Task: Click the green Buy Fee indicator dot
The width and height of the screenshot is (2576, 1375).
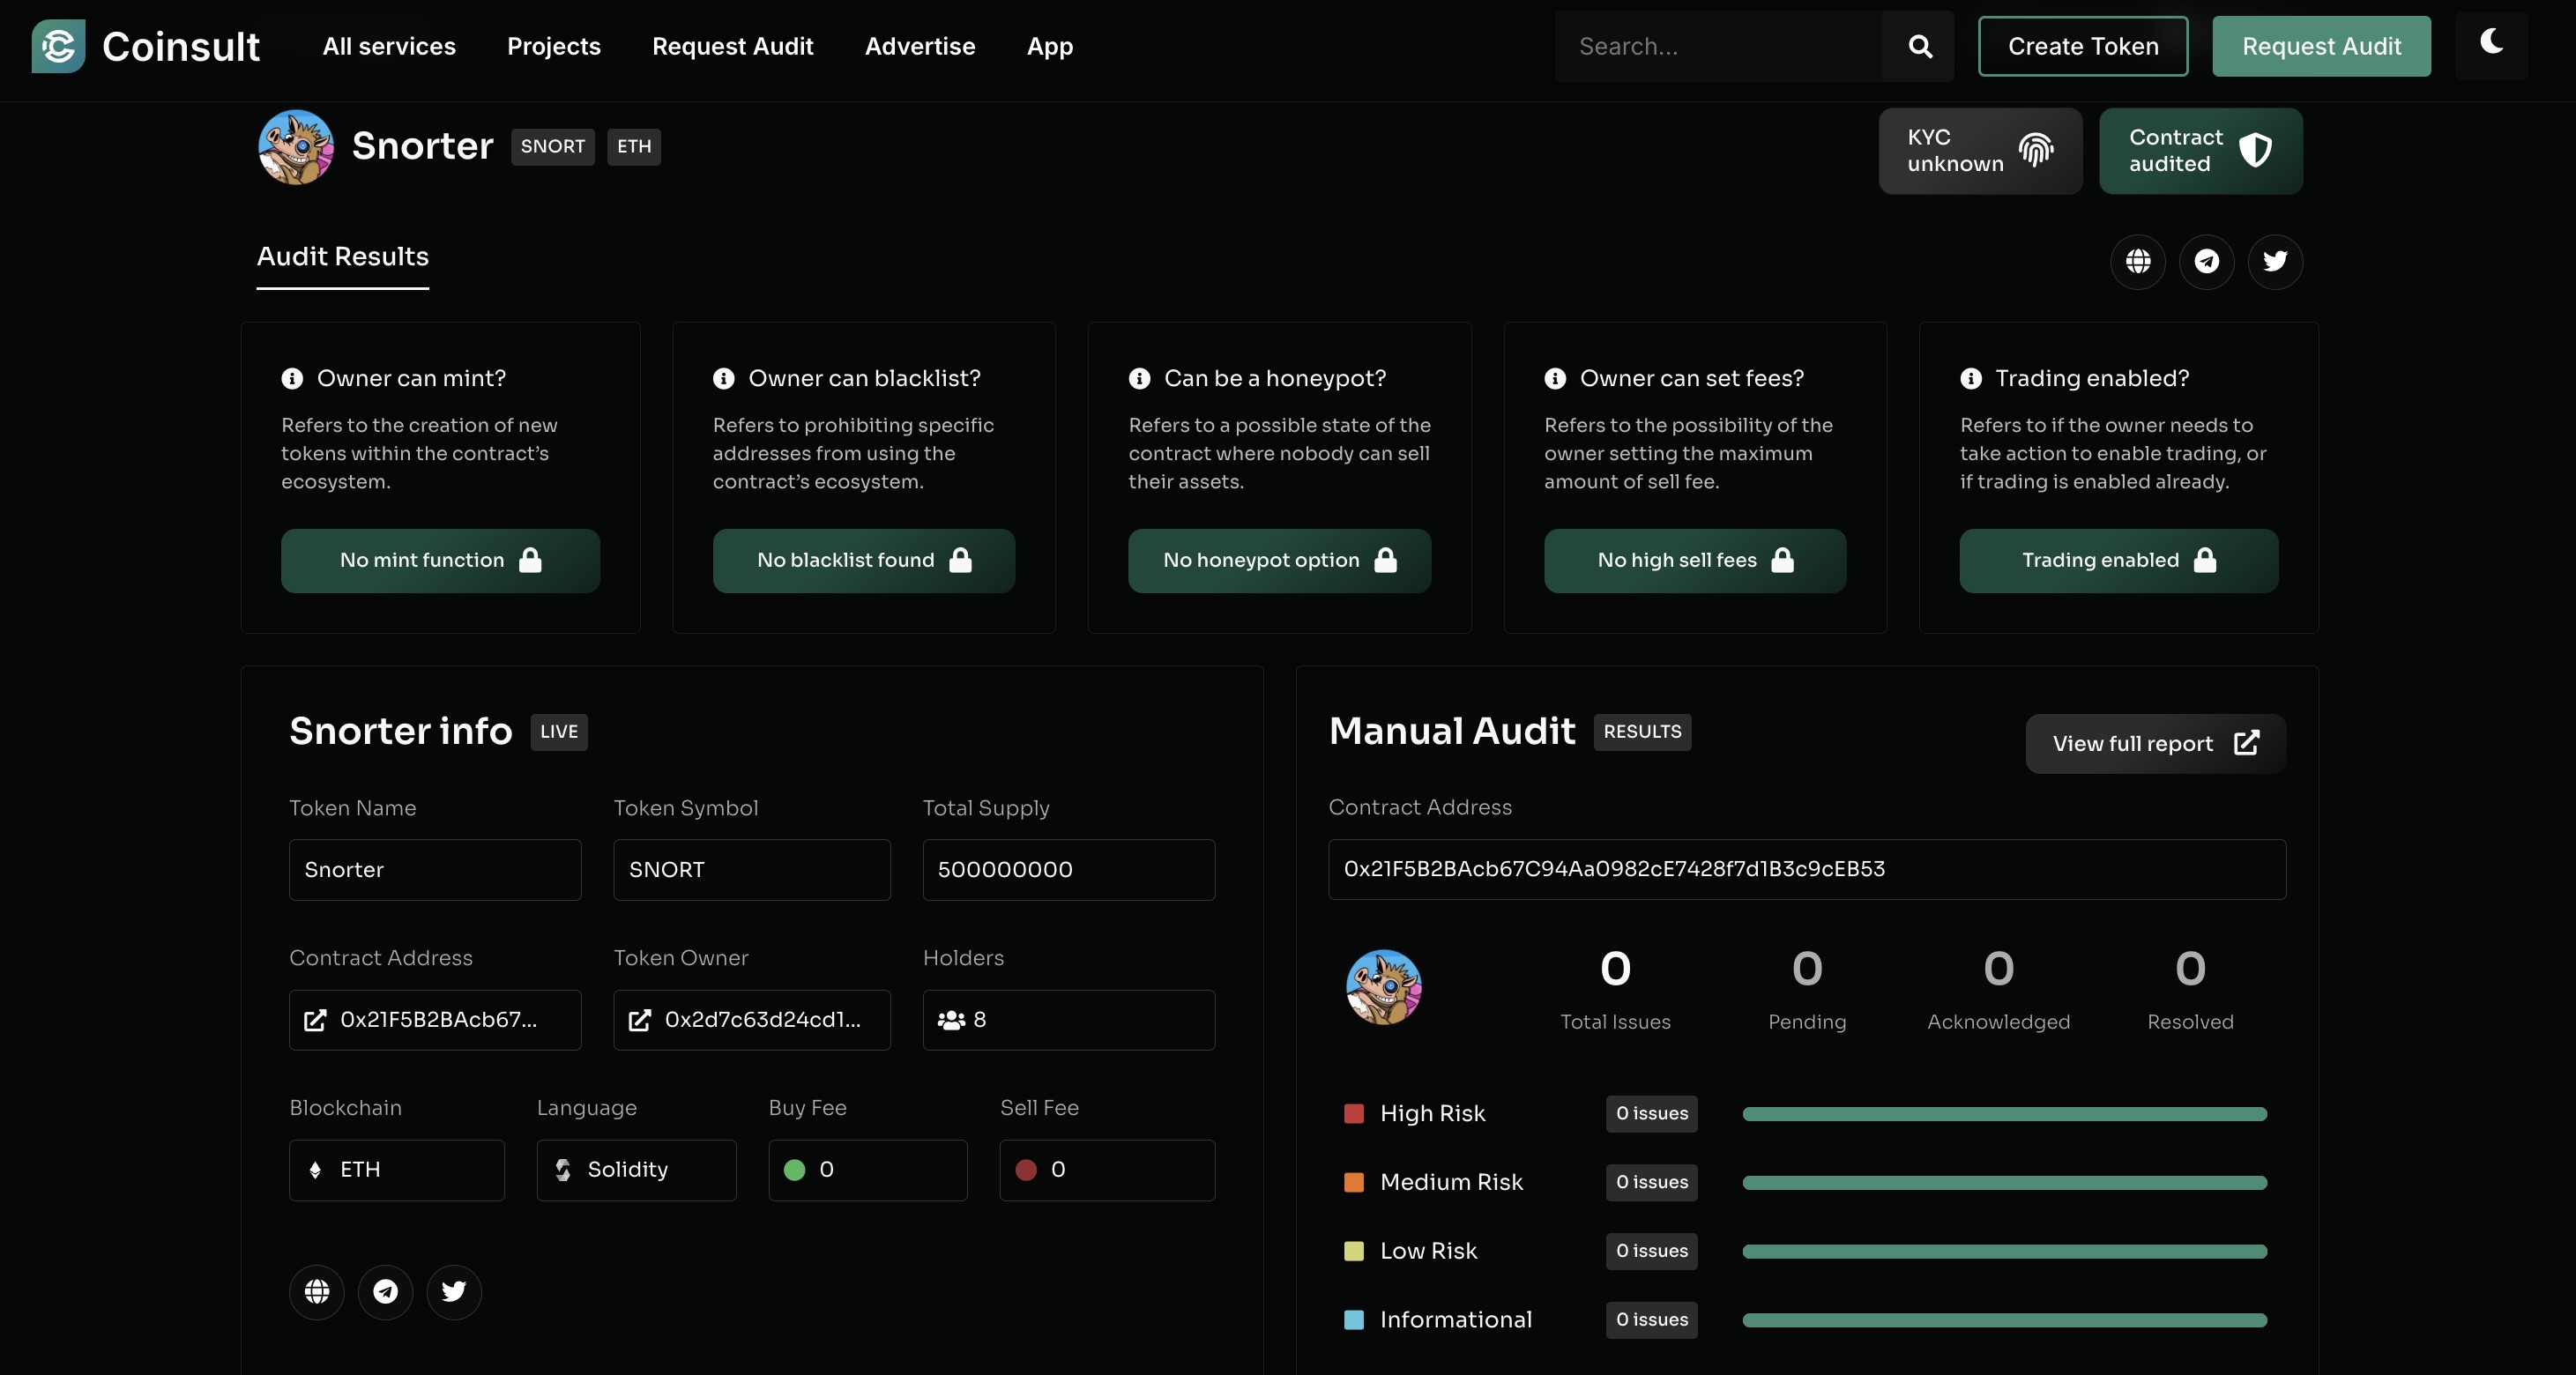Action: coord(795,1170)
